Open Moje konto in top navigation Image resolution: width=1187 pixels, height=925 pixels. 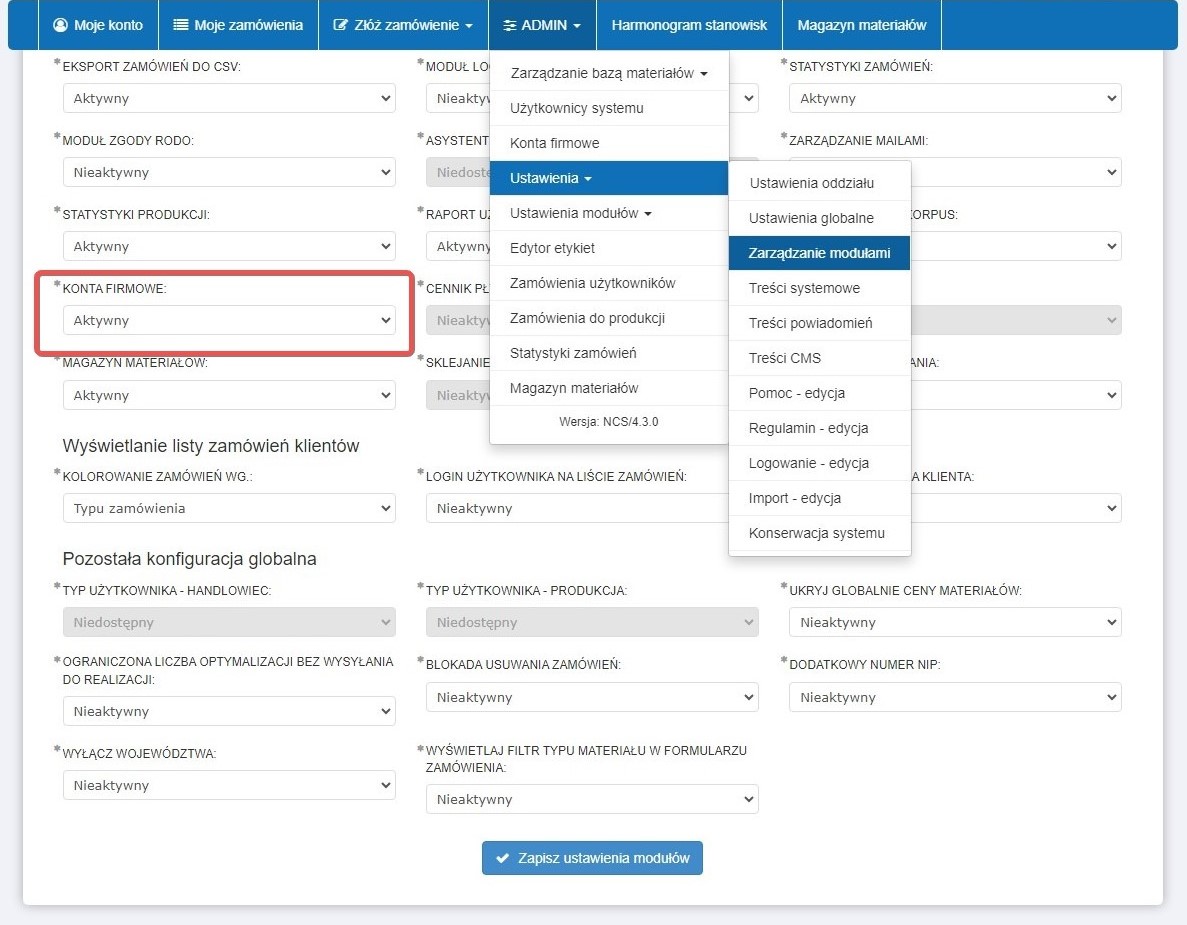click(x=98, y=25)
